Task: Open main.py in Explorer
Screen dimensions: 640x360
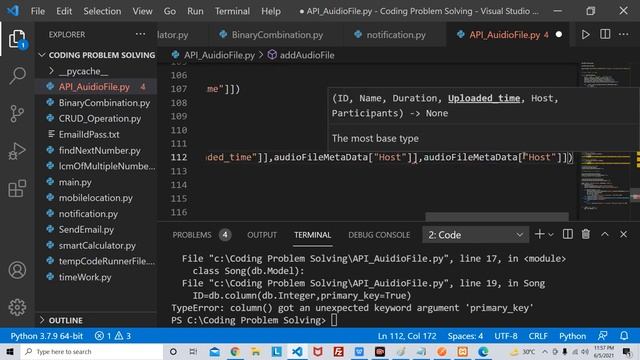Action: (x=96, y=182)
